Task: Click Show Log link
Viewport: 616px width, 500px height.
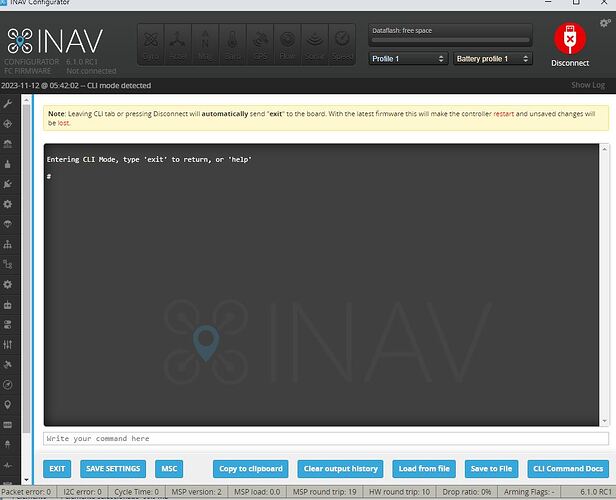Action: [x=588, y=85]
